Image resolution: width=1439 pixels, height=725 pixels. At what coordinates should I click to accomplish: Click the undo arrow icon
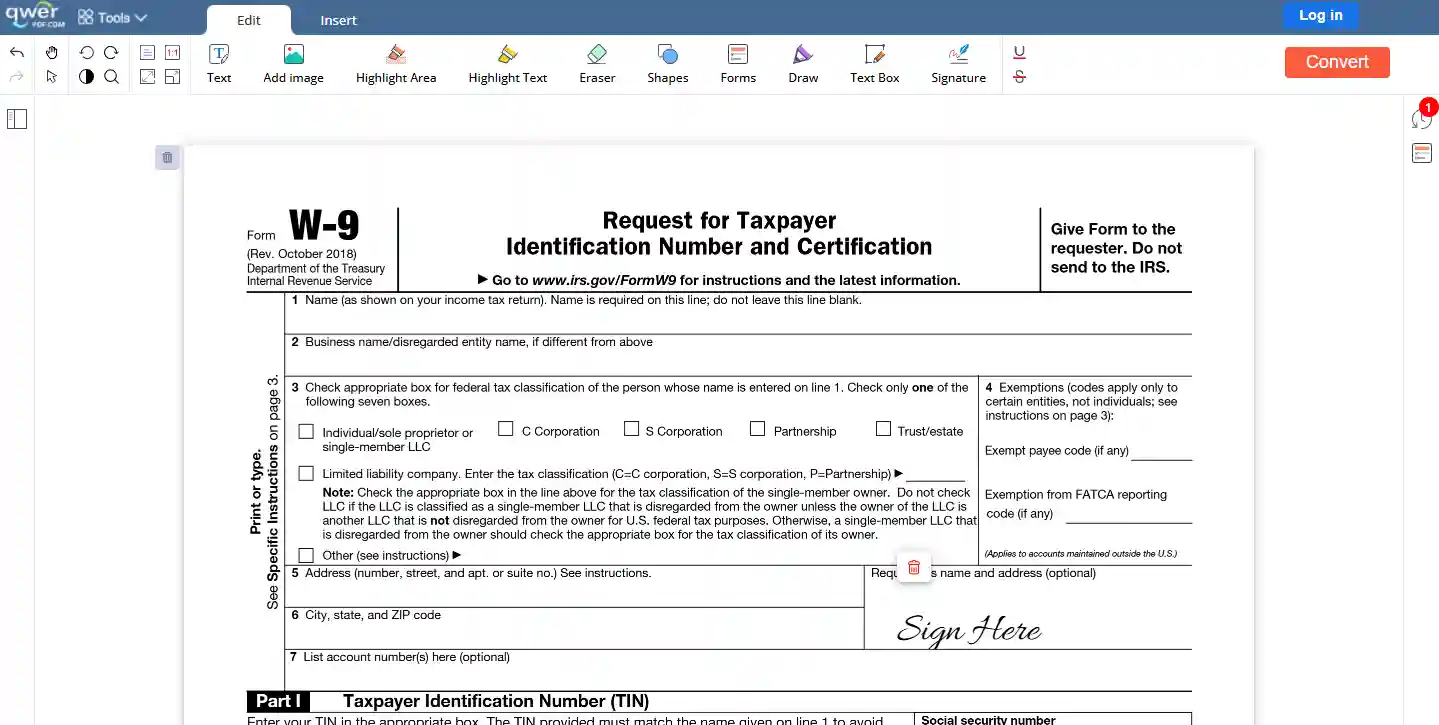point(17,52)
